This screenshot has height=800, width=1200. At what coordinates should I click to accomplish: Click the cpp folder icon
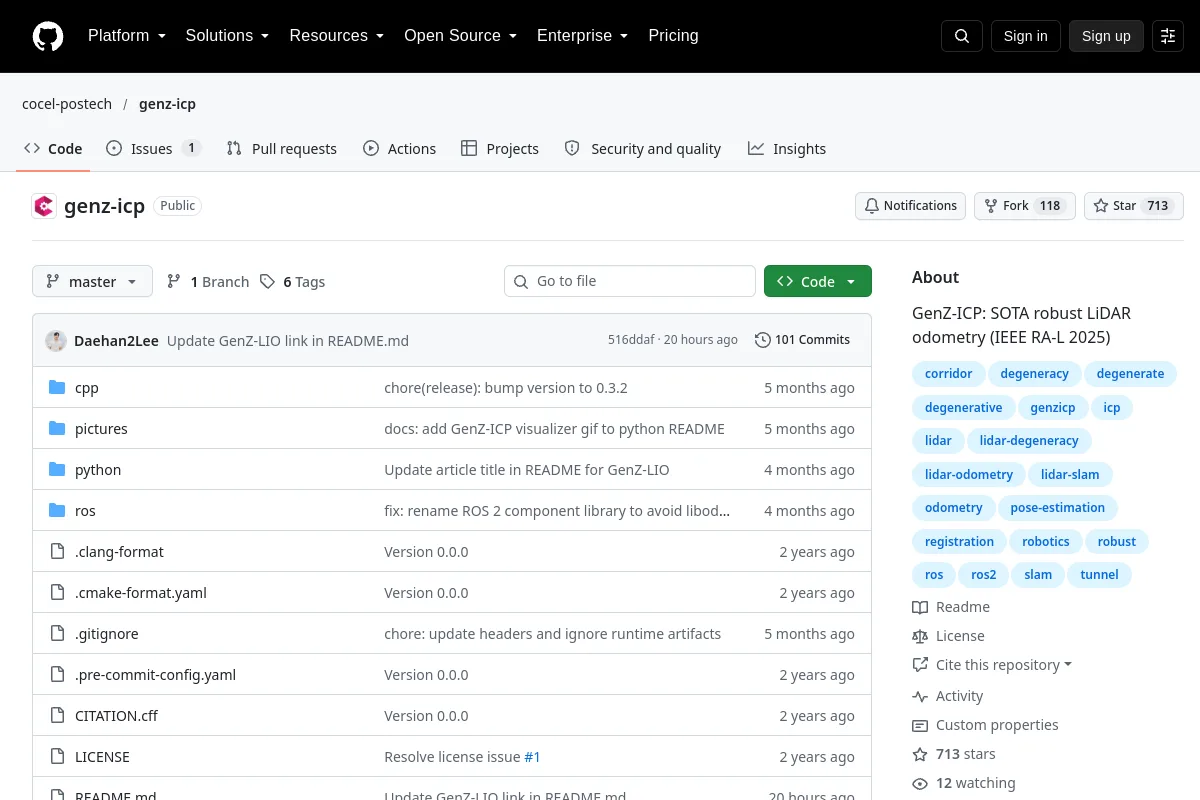coord(57,388)
